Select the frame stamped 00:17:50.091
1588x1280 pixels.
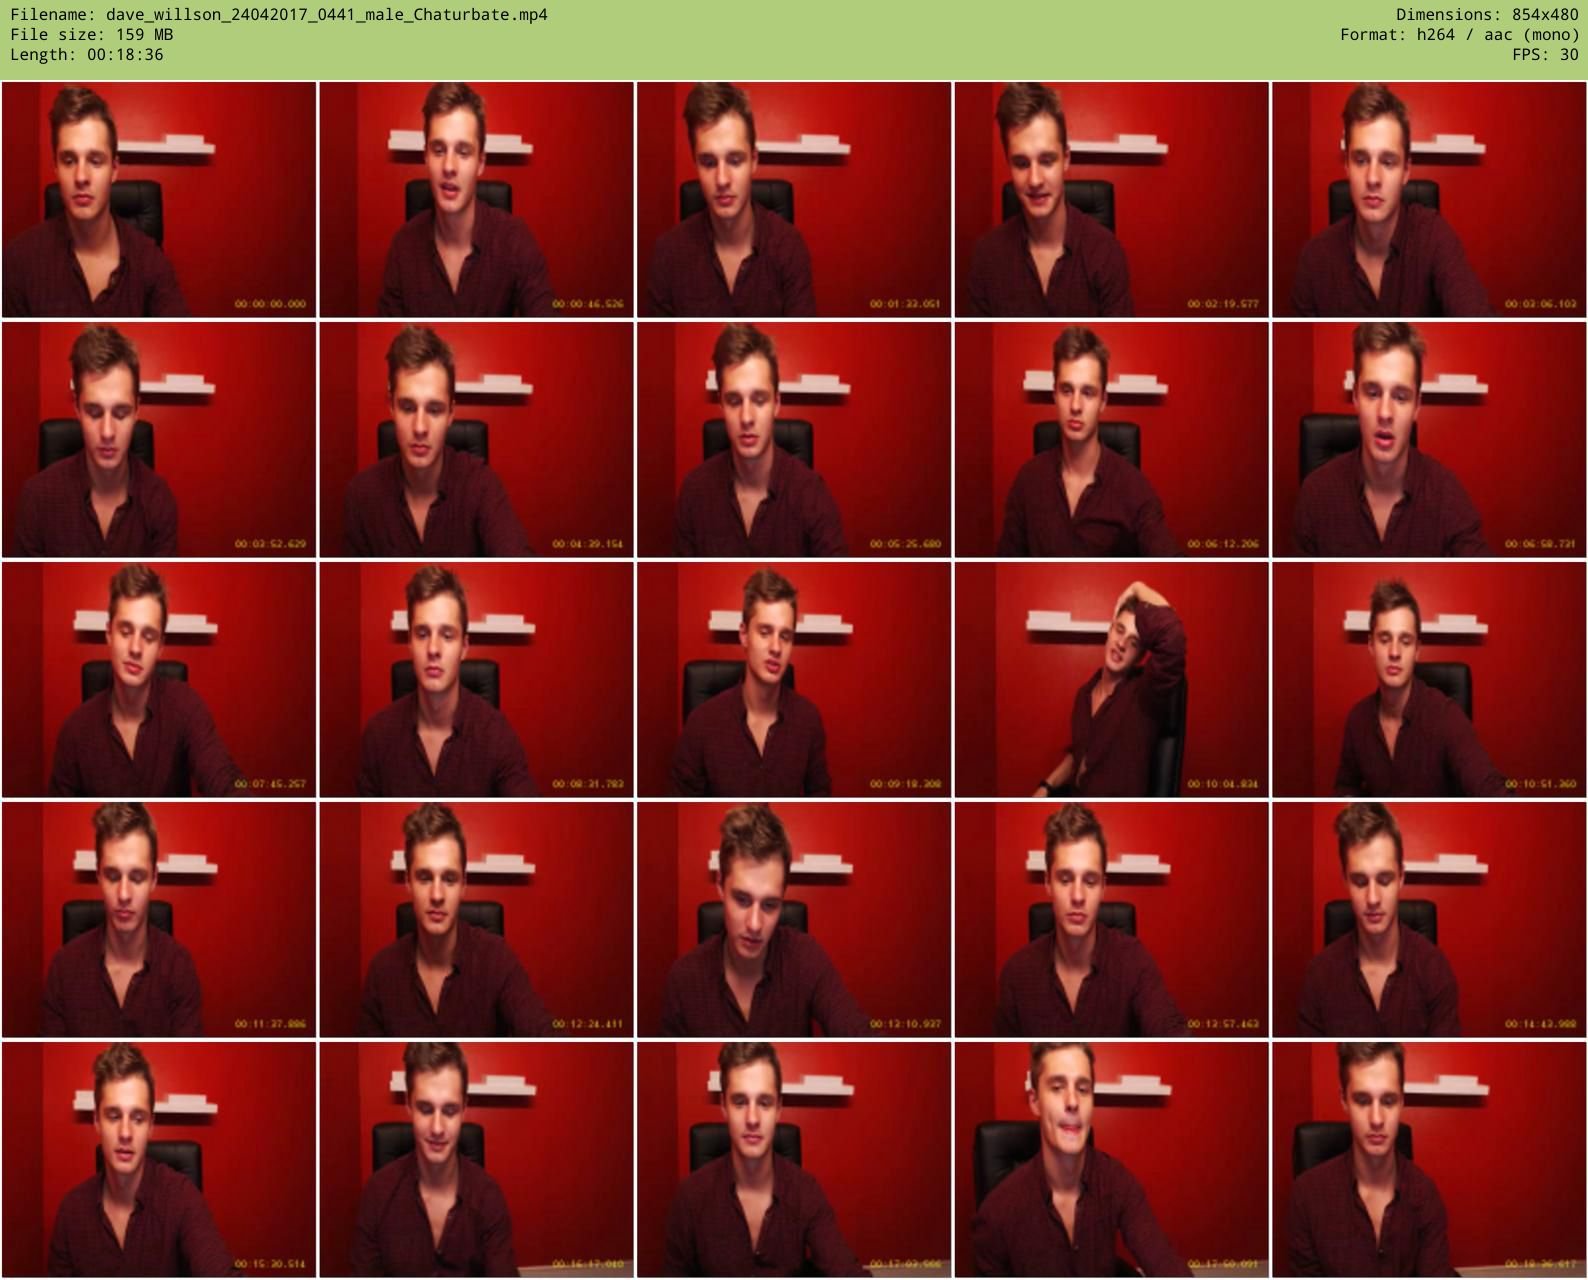click(x=1111, y=1160)
